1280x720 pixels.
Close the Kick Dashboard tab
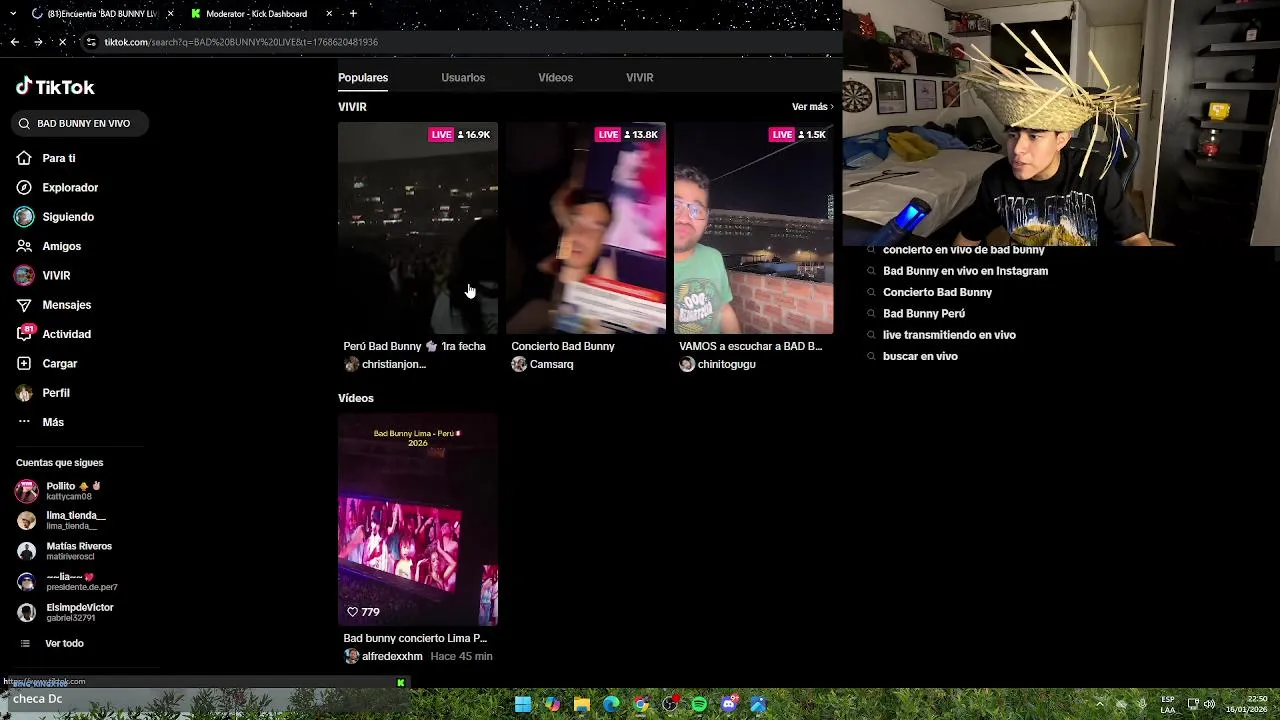coord(329,13)
